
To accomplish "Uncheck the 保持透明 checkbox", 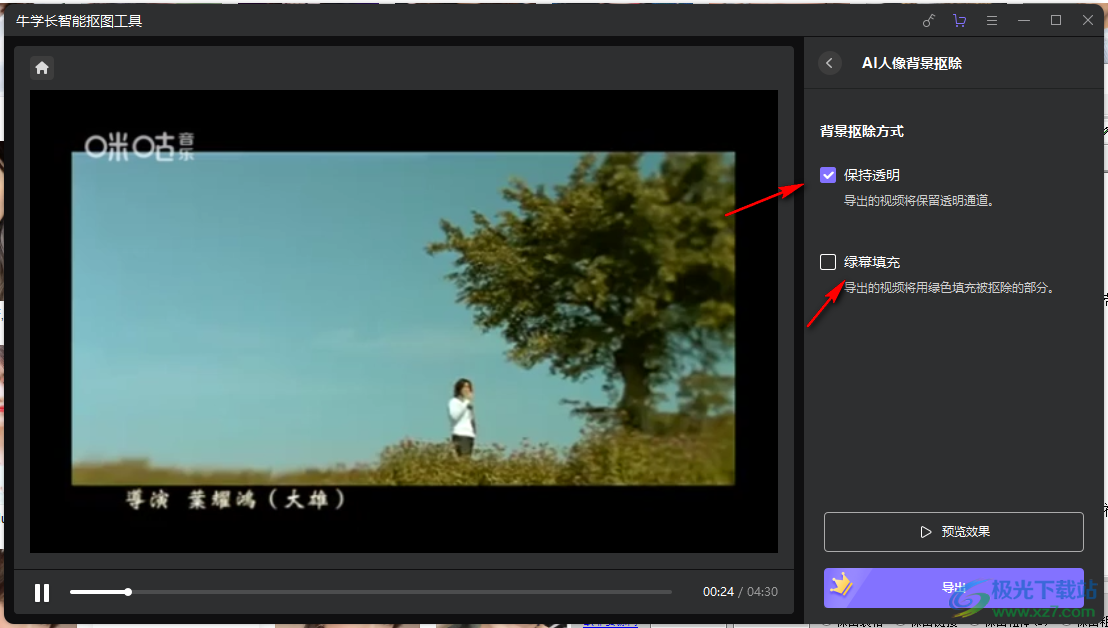I will coord(828,174).
